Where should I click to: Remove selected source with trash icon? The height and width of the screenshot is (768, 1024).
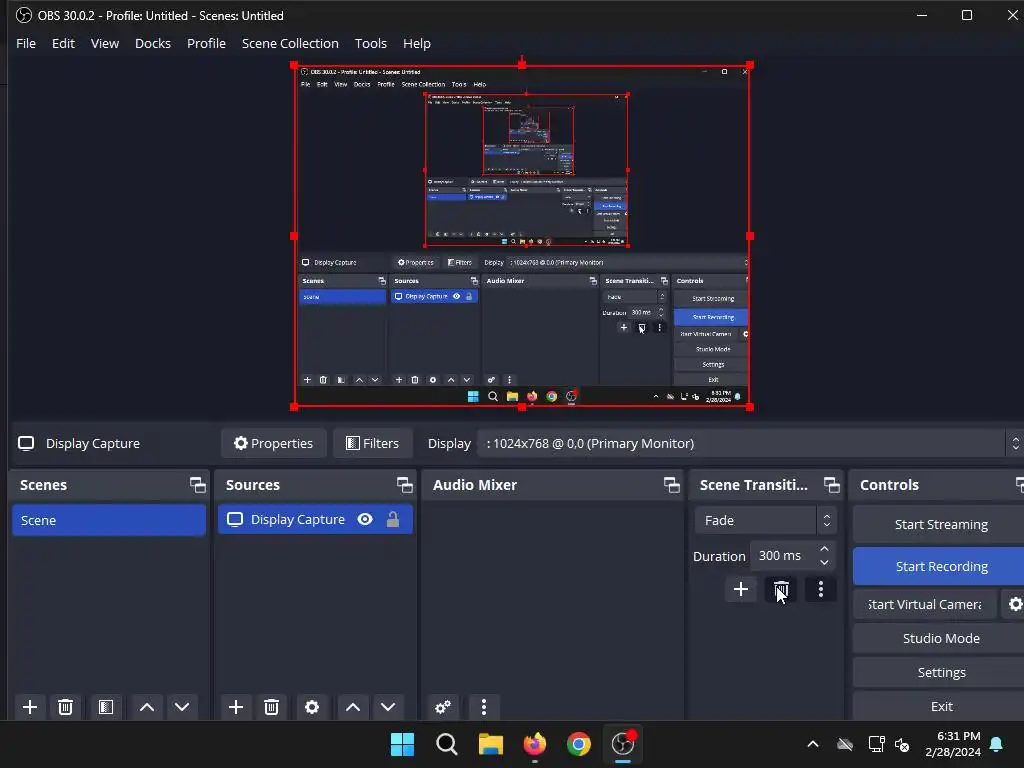point(272,707)
